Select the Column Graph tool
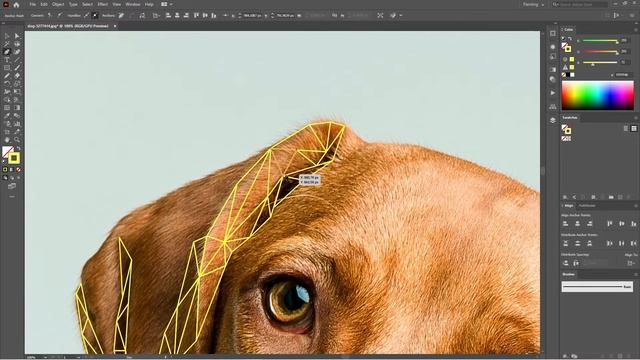The width and height of the screenshot is (640, 360). coord(17,124)
